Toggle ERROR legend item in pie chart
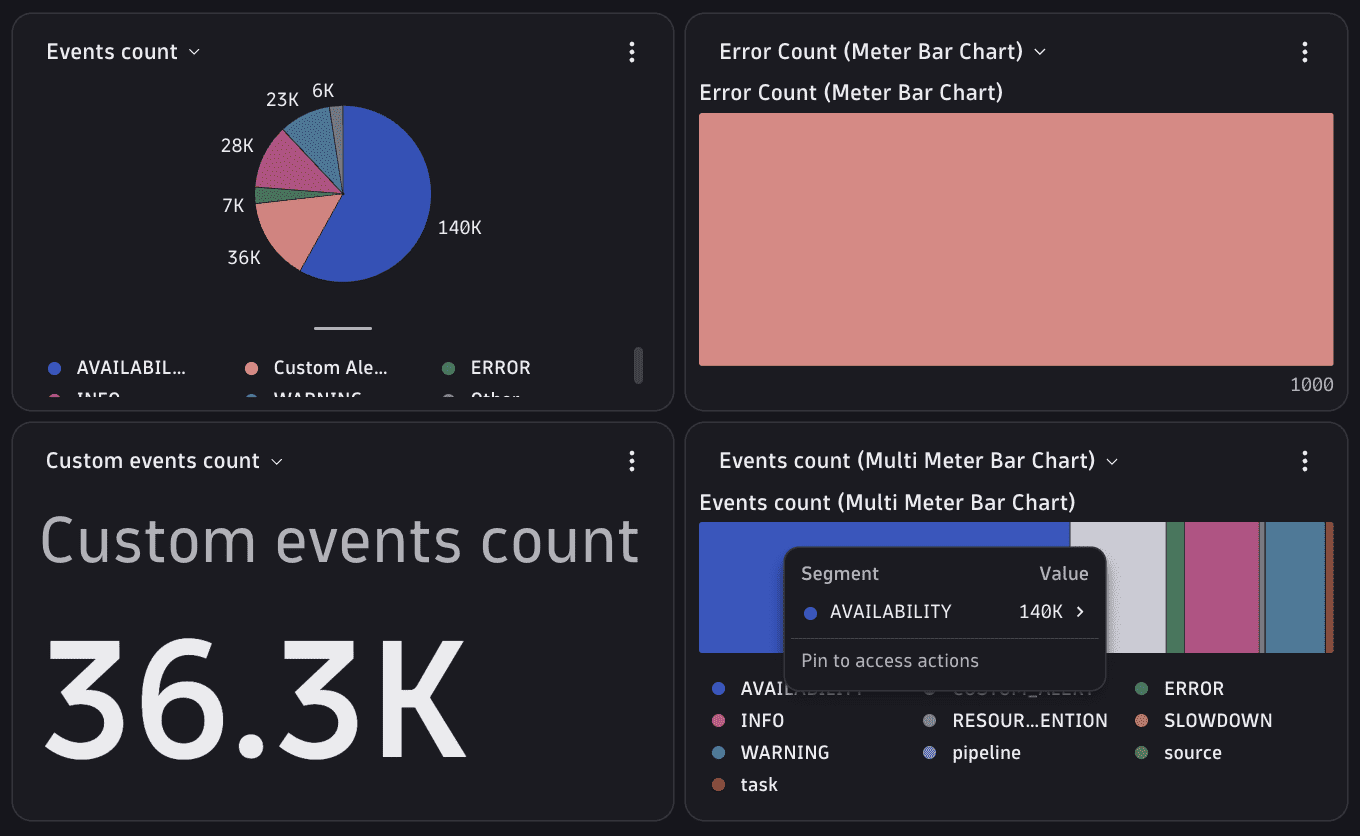 pyautogui.click(x=486, y=368)
